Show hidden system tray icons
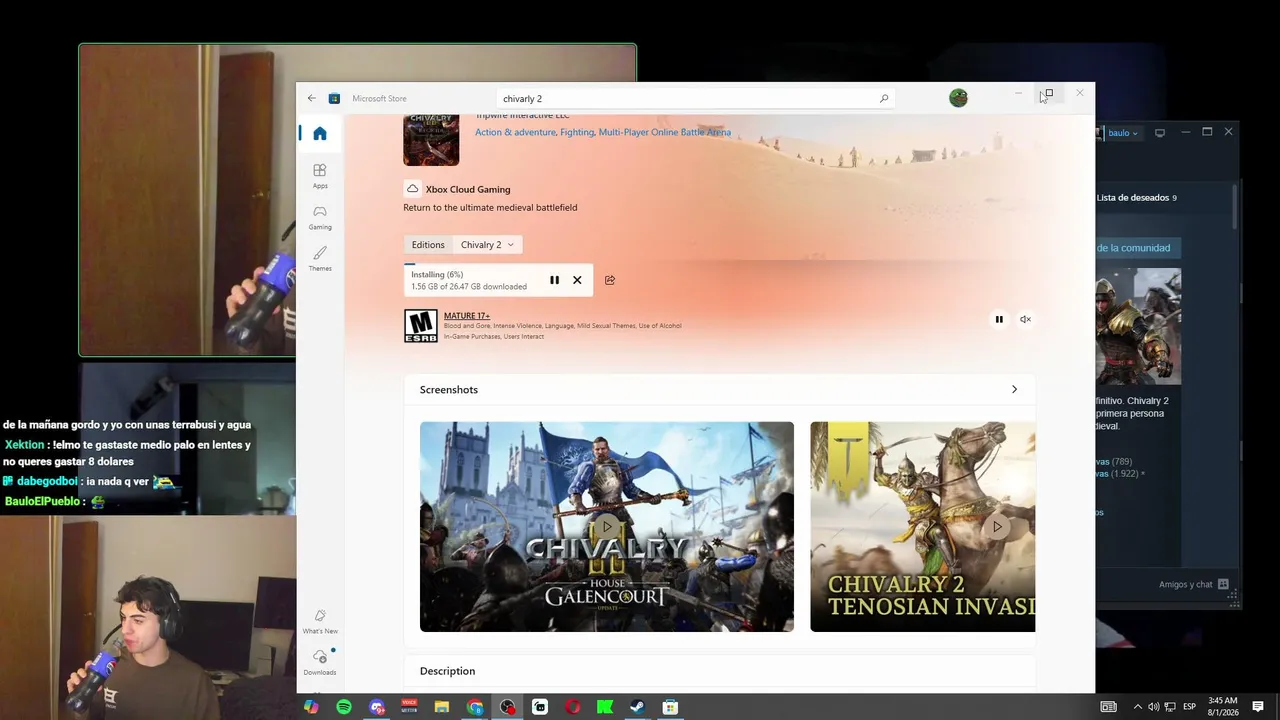 (x=1137, y=707)
